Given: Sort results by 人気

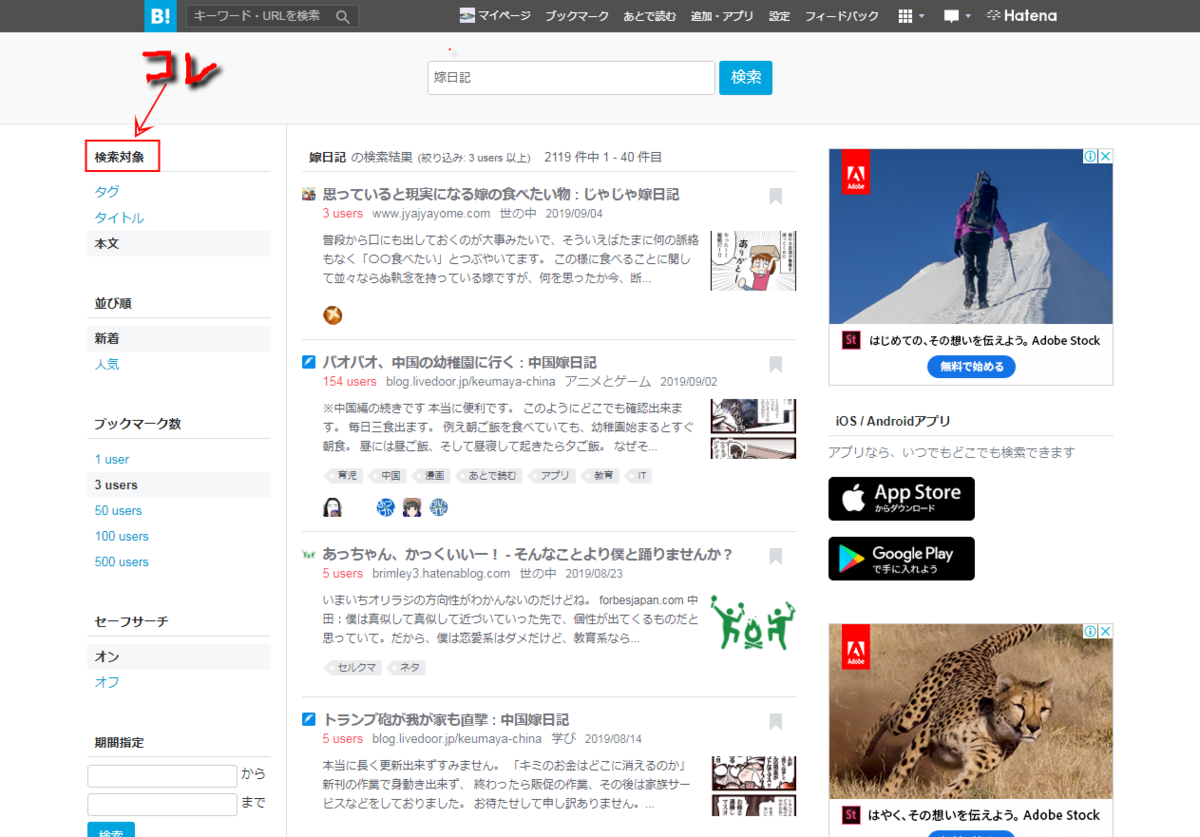Looking at the screenshot, I should 107,364.
